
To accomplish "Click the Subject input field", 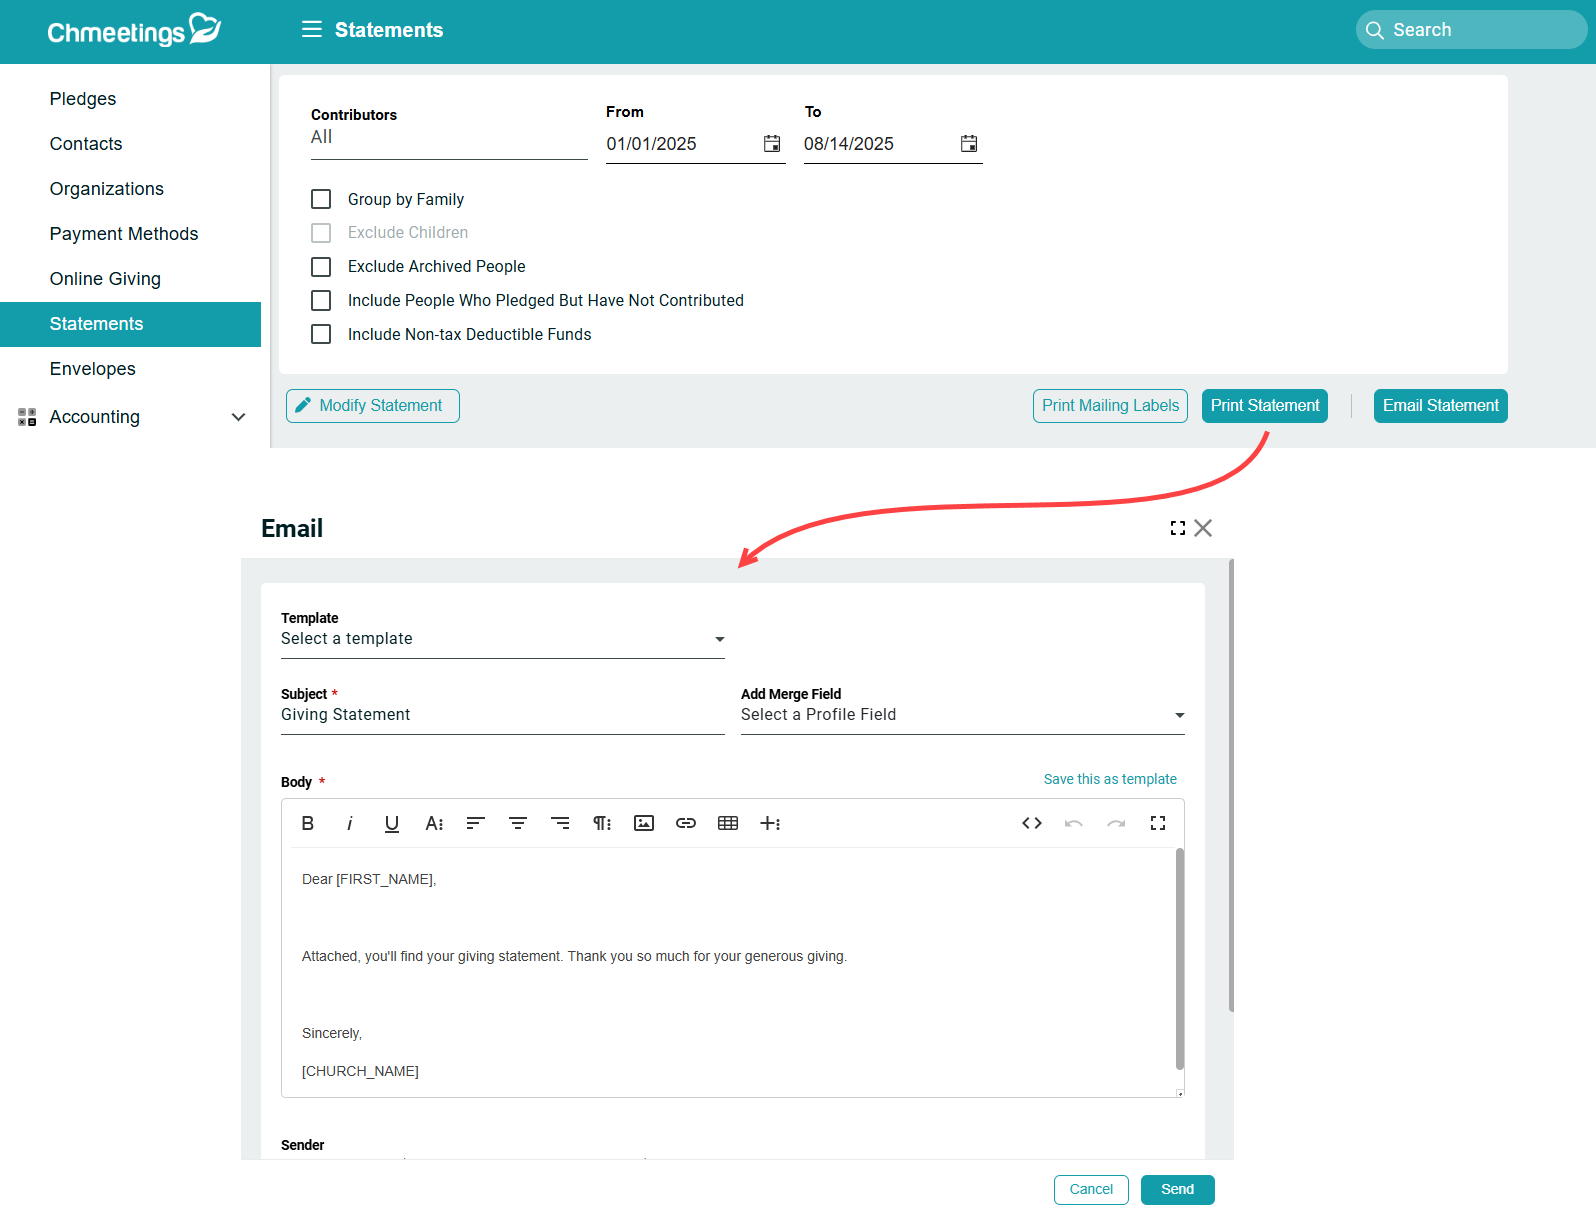I will 502,715.
